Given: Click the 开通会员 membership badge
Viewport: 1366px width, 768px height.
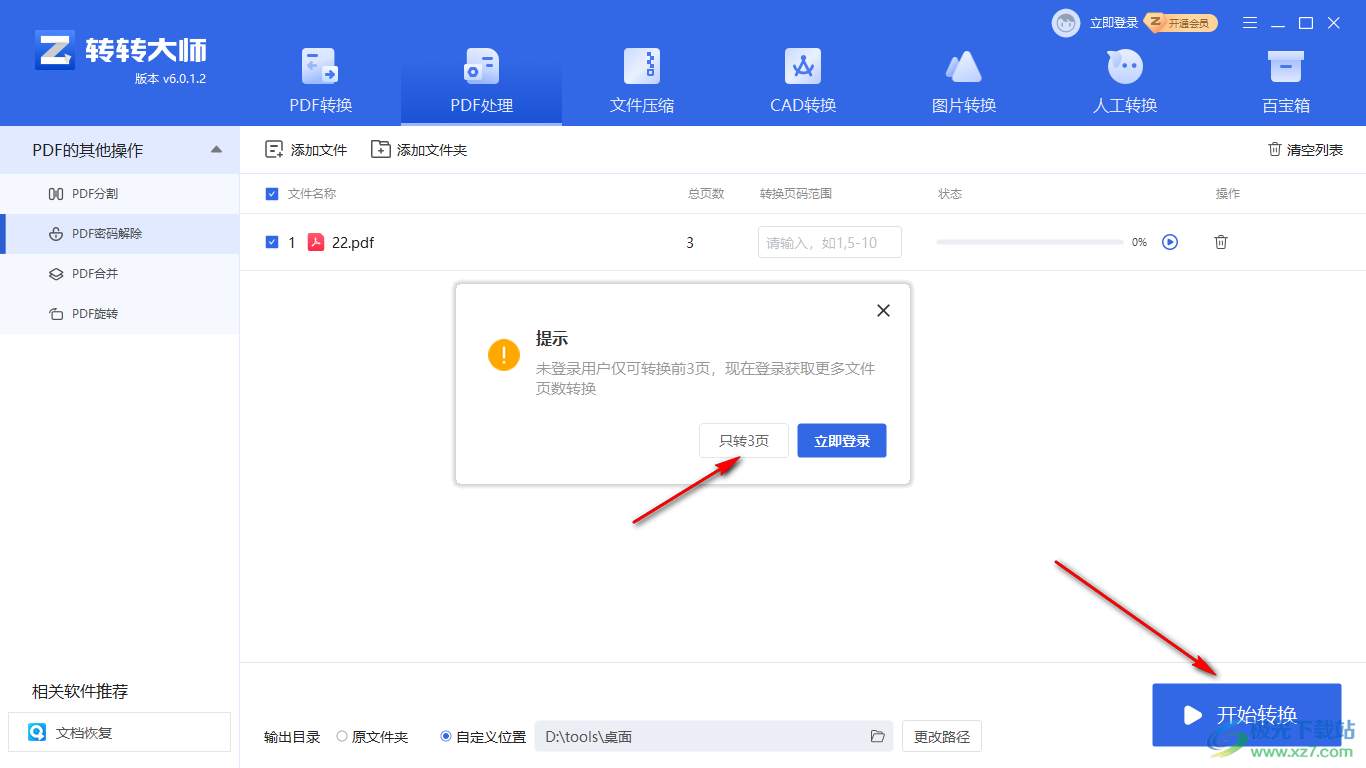Looking at the screenshot, I should 1181,23.
